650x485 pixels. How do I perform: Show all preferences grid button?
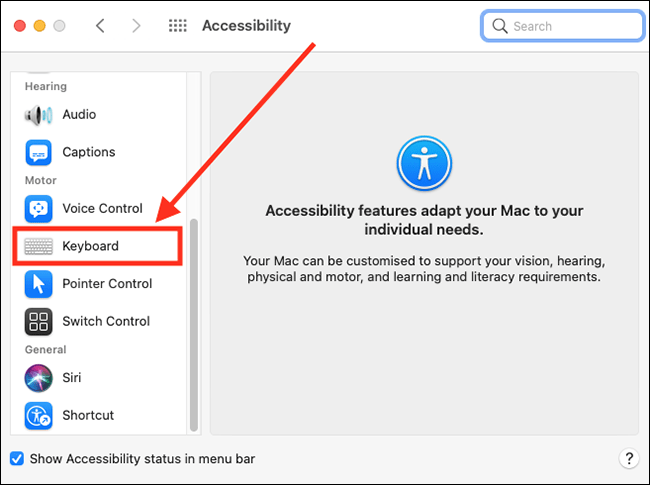(177, 26)
